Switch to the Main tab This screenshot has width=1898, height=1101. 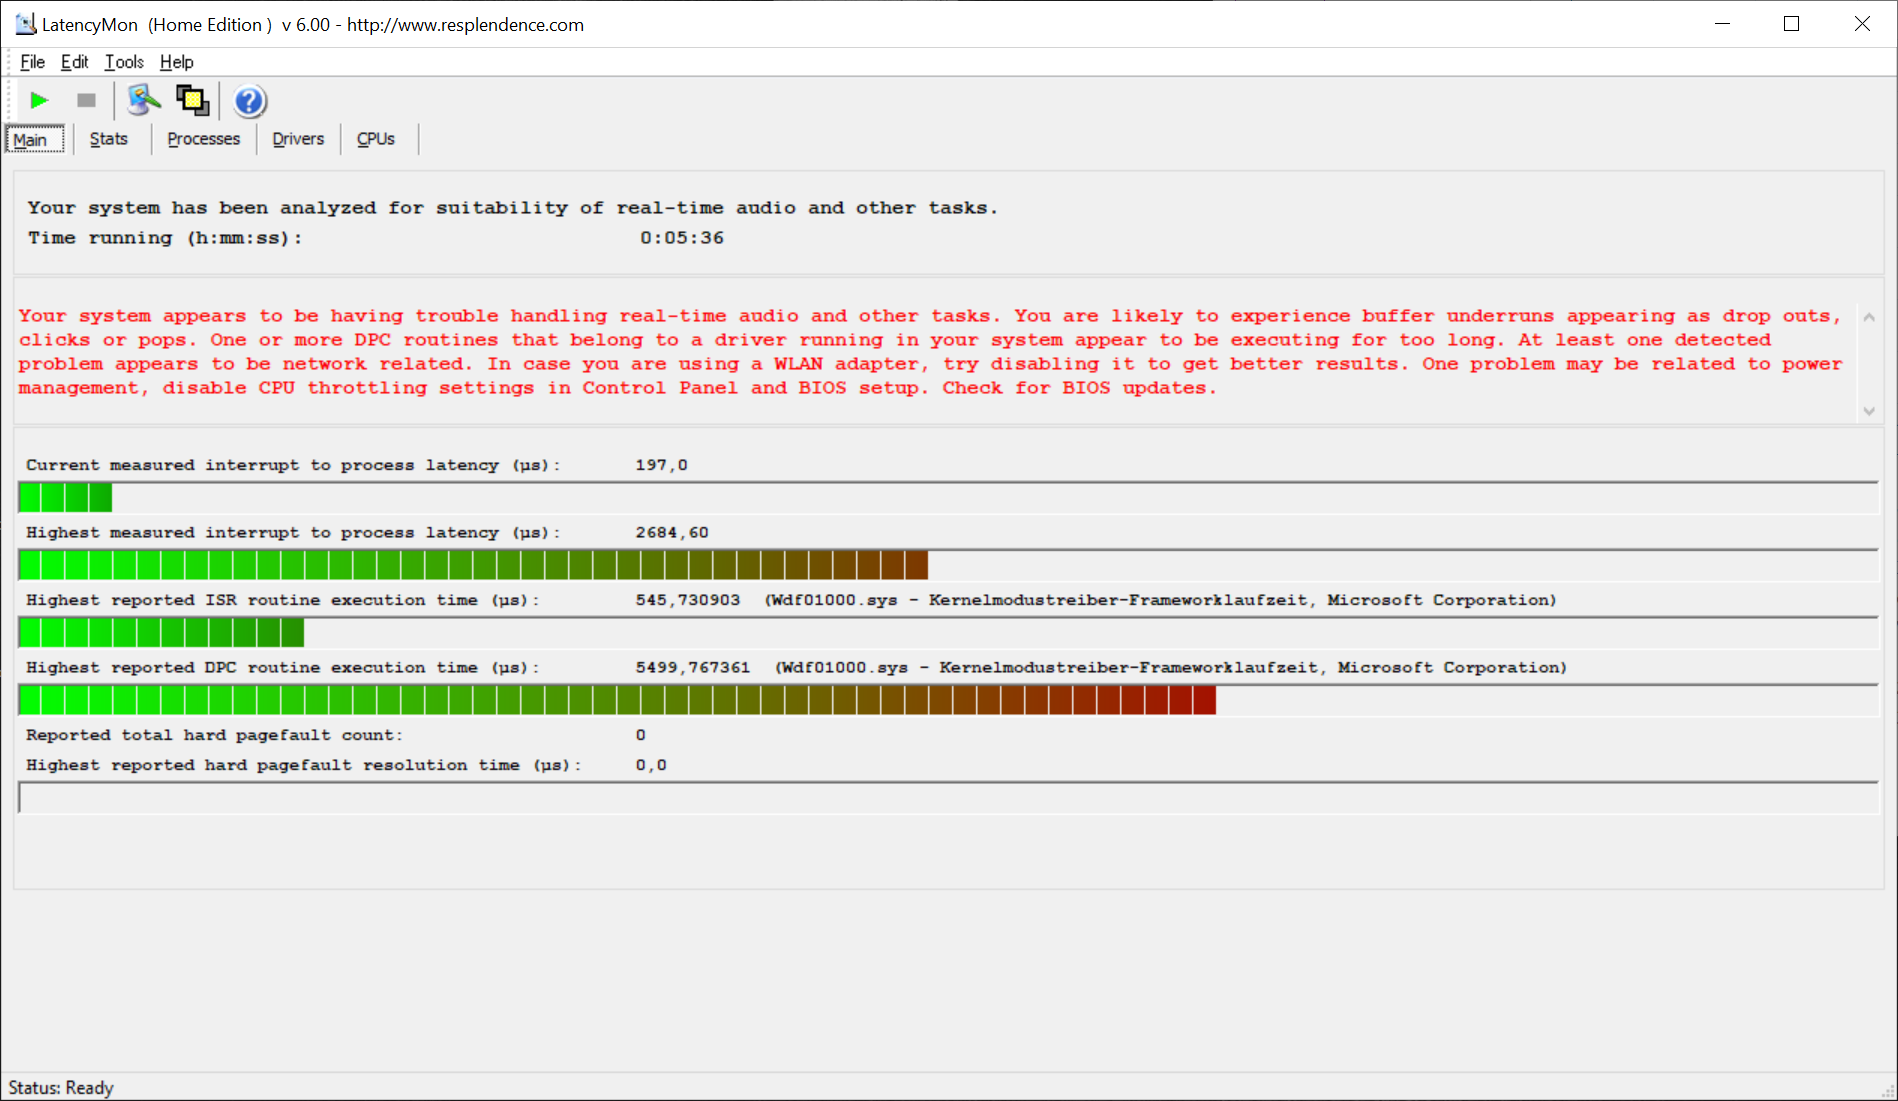click(x=36, y=139)
